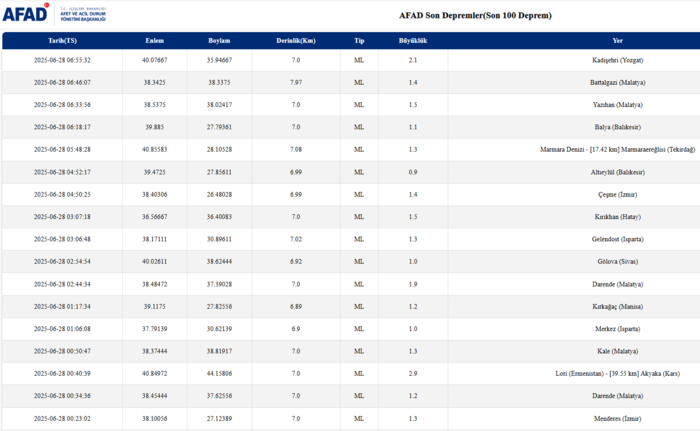This screenshot has width=700, height=431.
Task: Click the date 2025-06-28 04:52:17
Action: coord(62,172)
